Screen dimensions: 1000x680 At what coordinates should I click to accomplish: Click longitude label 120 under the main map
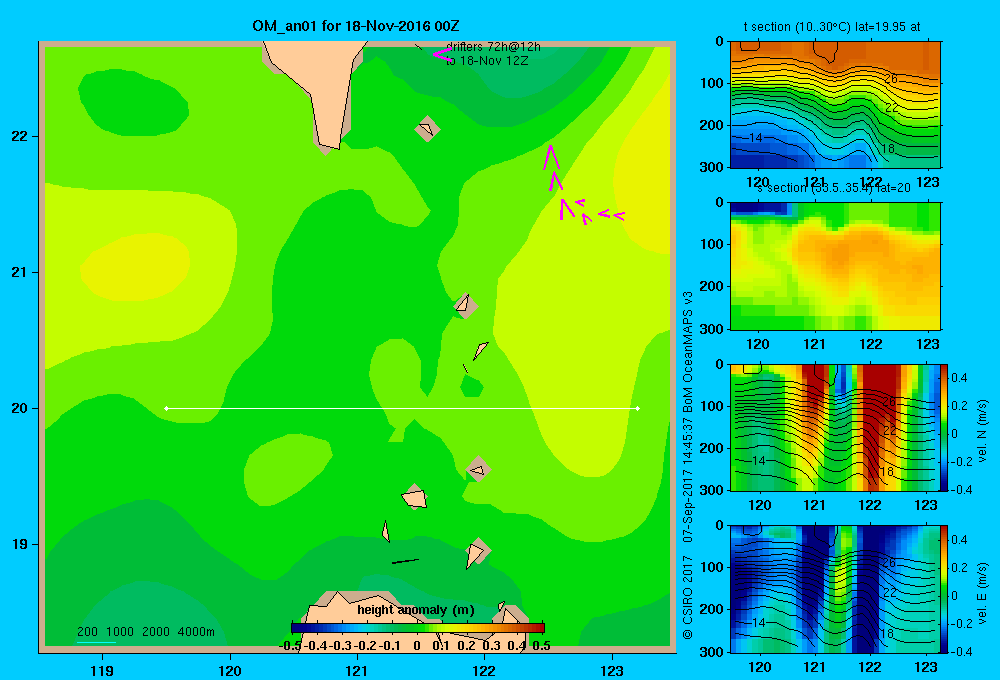click(x=230, y=670)
